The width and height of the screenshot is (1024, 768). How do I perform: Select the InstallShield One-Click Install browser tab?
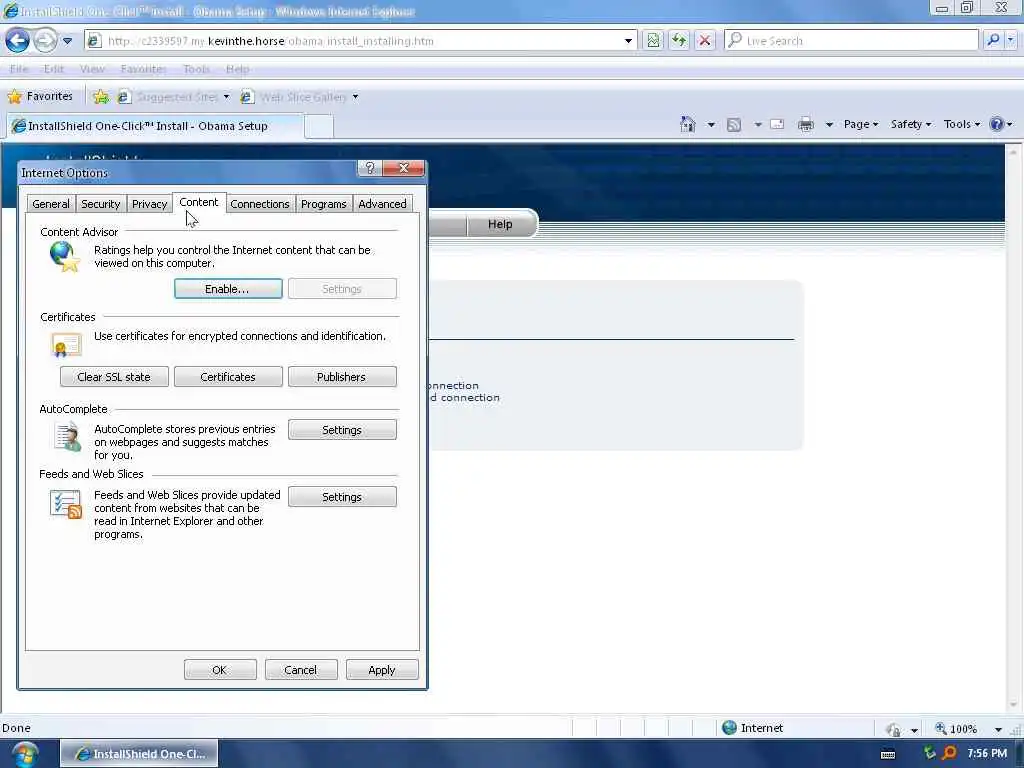(x=155, y=126)
